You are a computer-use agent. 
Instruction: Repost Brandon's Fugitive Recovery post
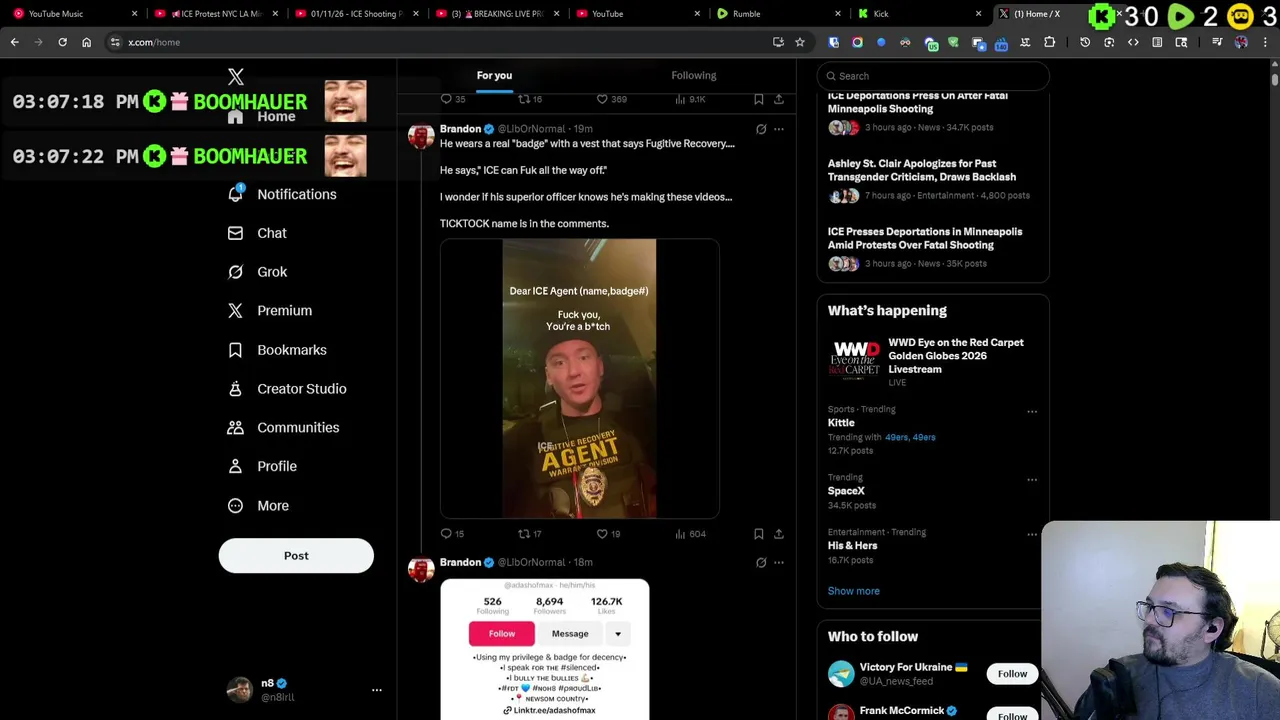click(529, 534)
